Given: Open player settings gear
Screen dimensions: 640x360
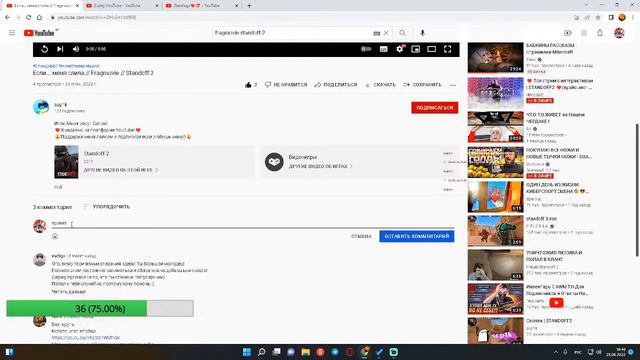Looking at the screenshot, I should point(400,49).
